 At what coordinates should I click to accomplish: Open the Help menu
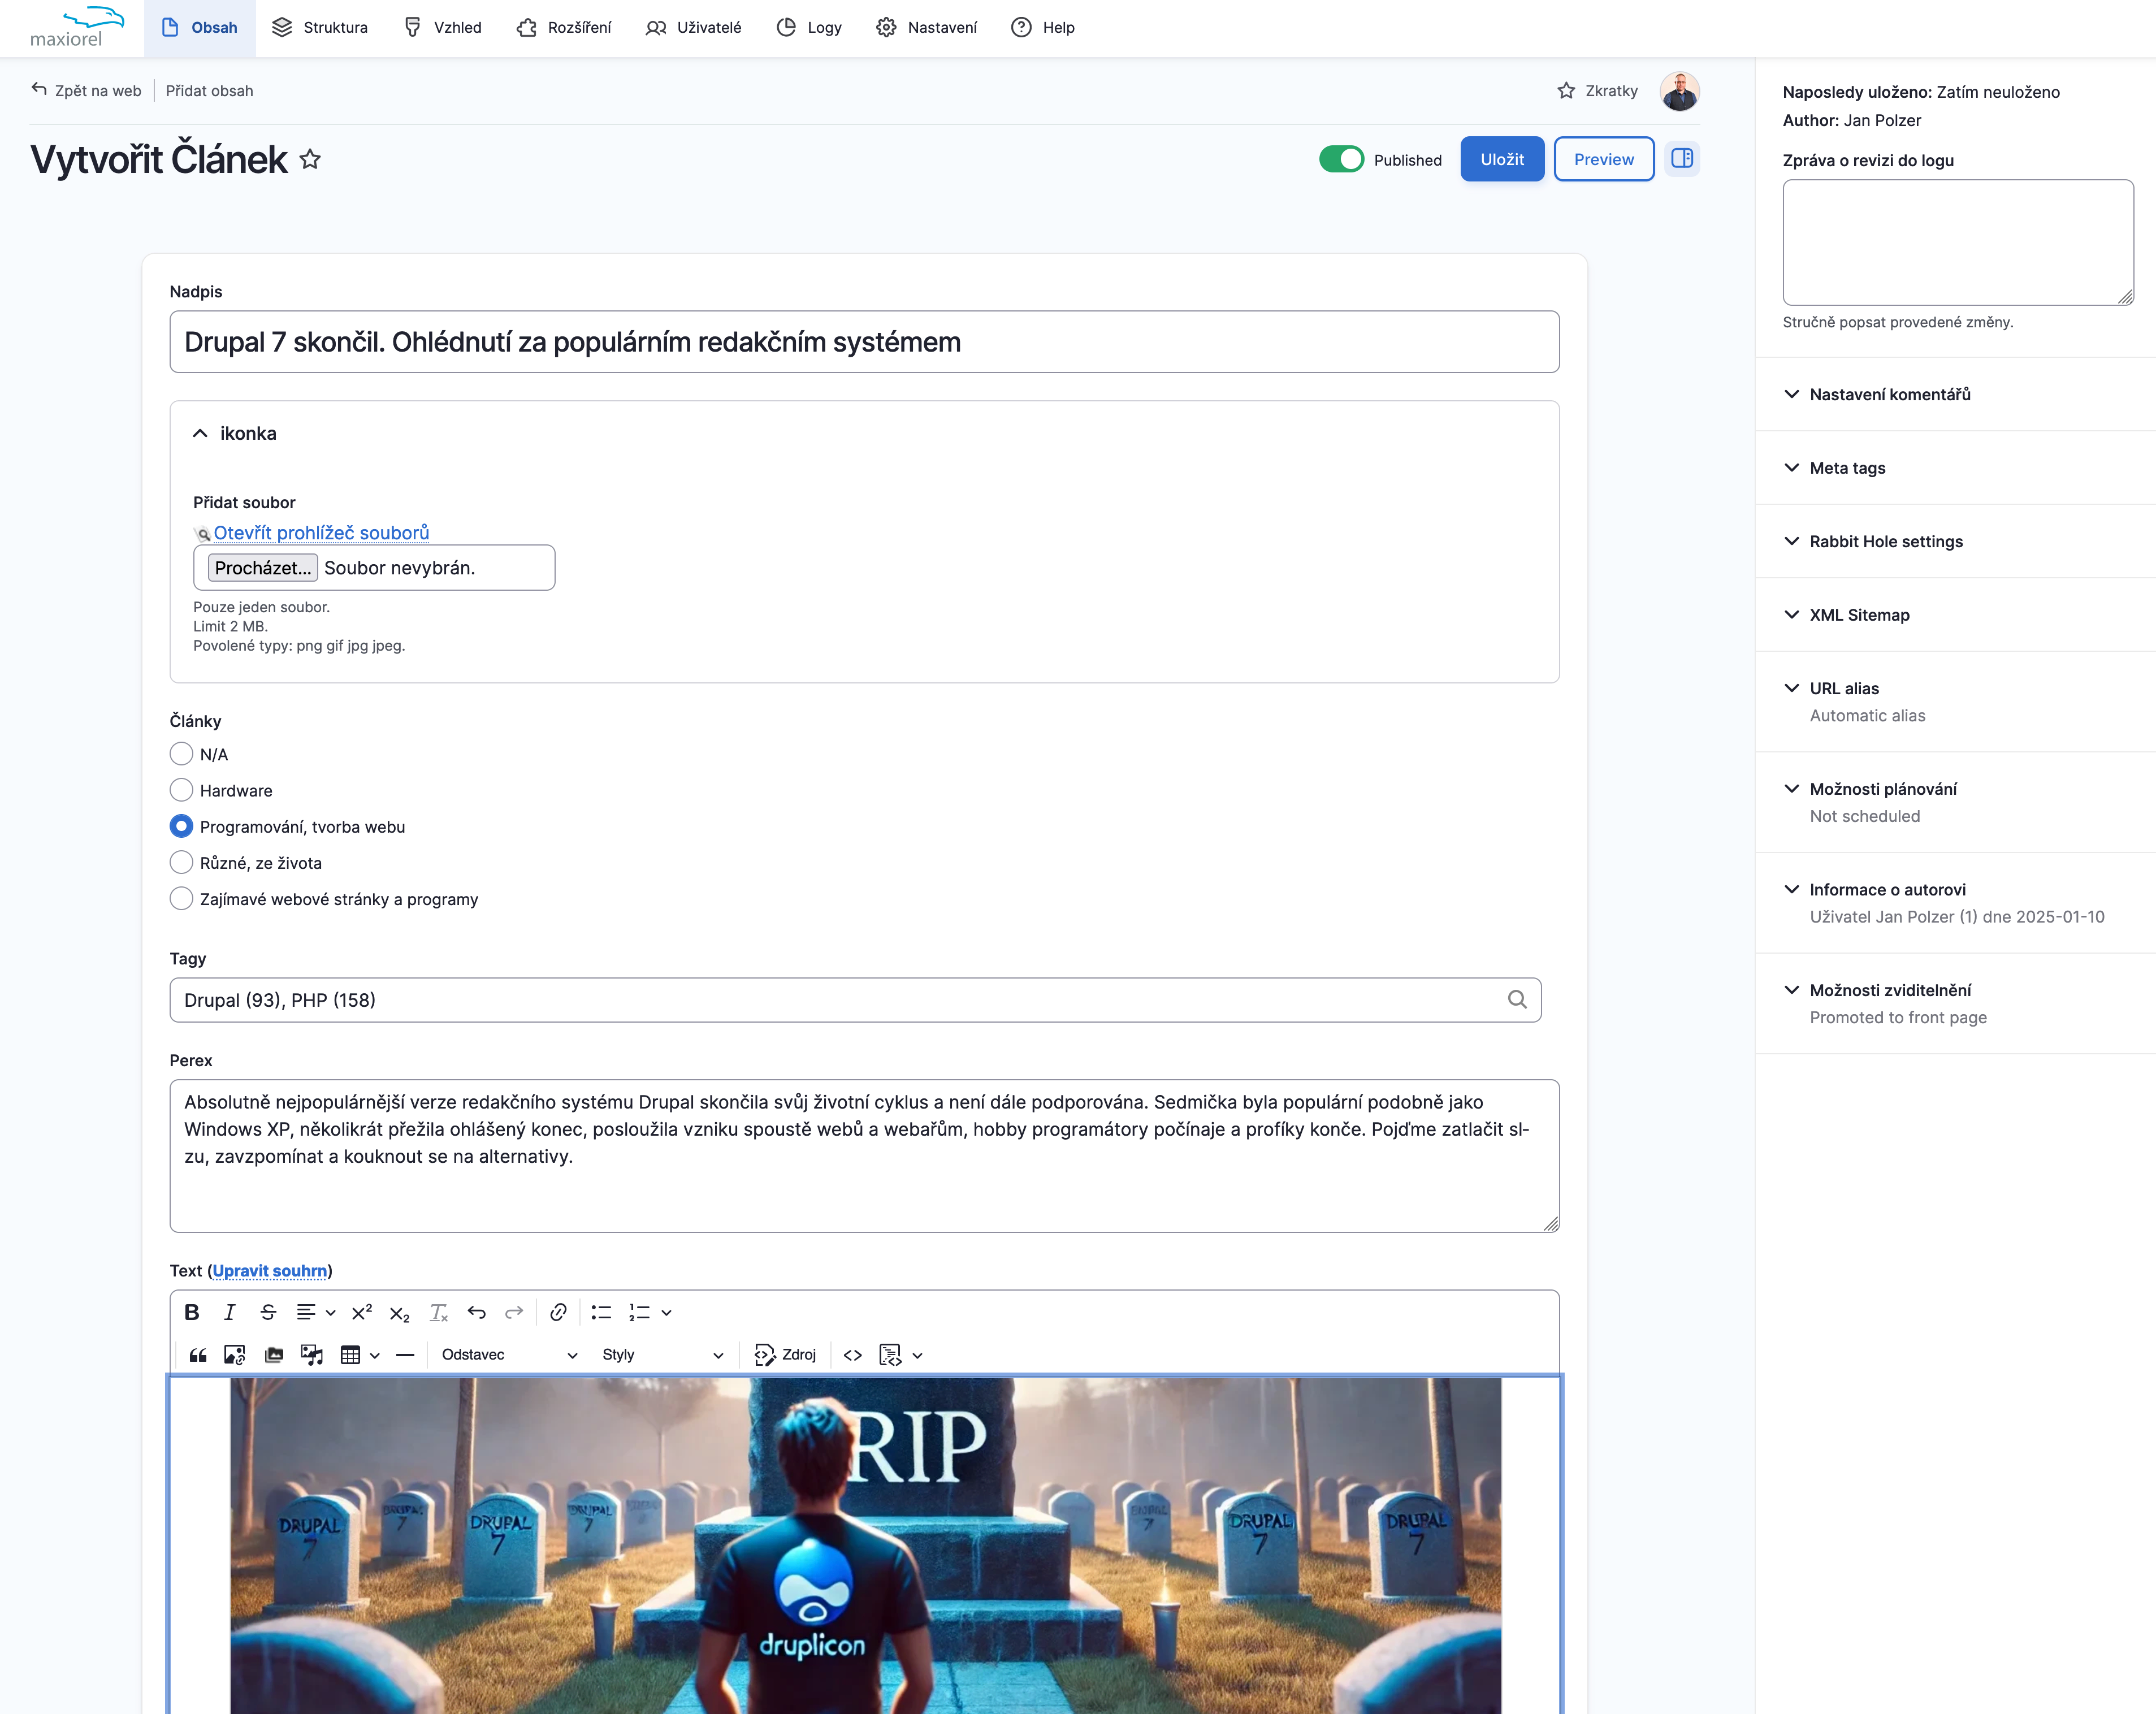pos(1043,28)
